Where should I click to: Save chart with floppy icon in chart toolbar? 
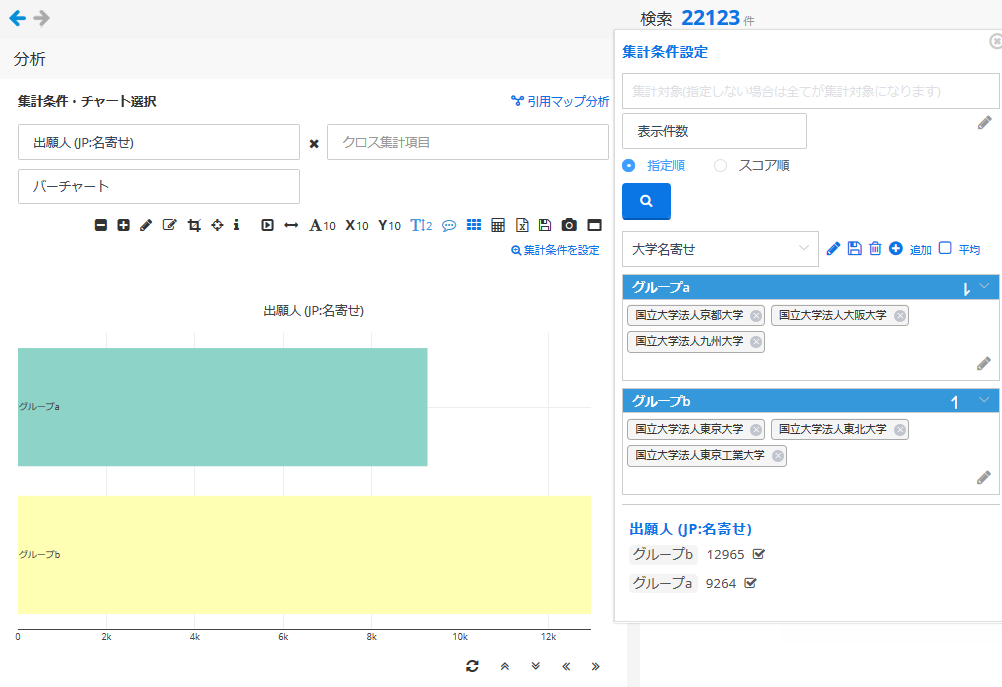pyautogui.click(x=544, y=225)
